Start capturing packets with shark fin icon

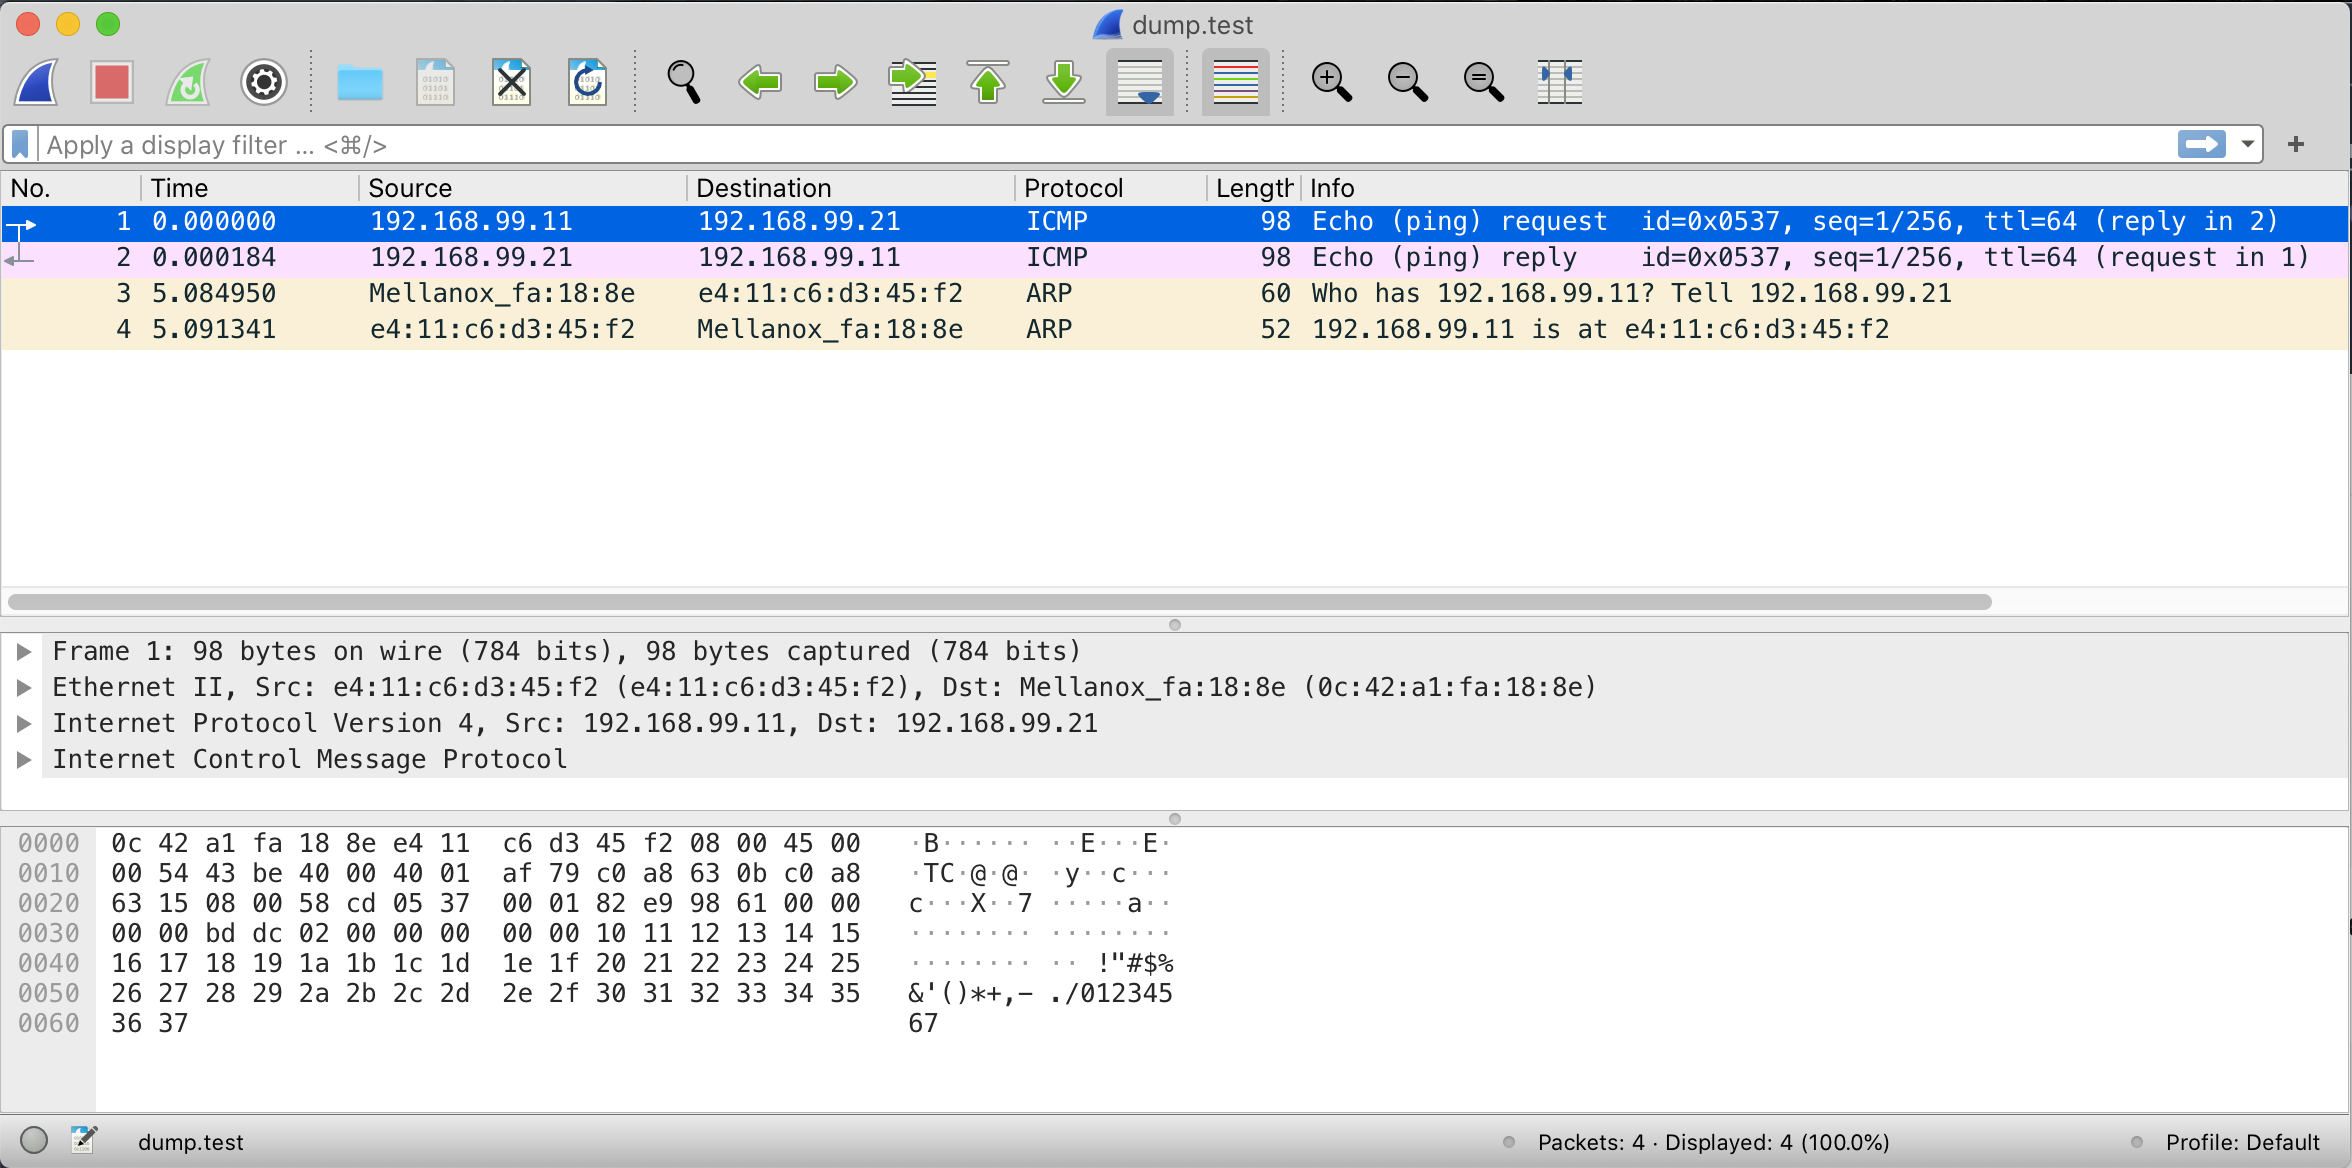click(x=37, y=82)
